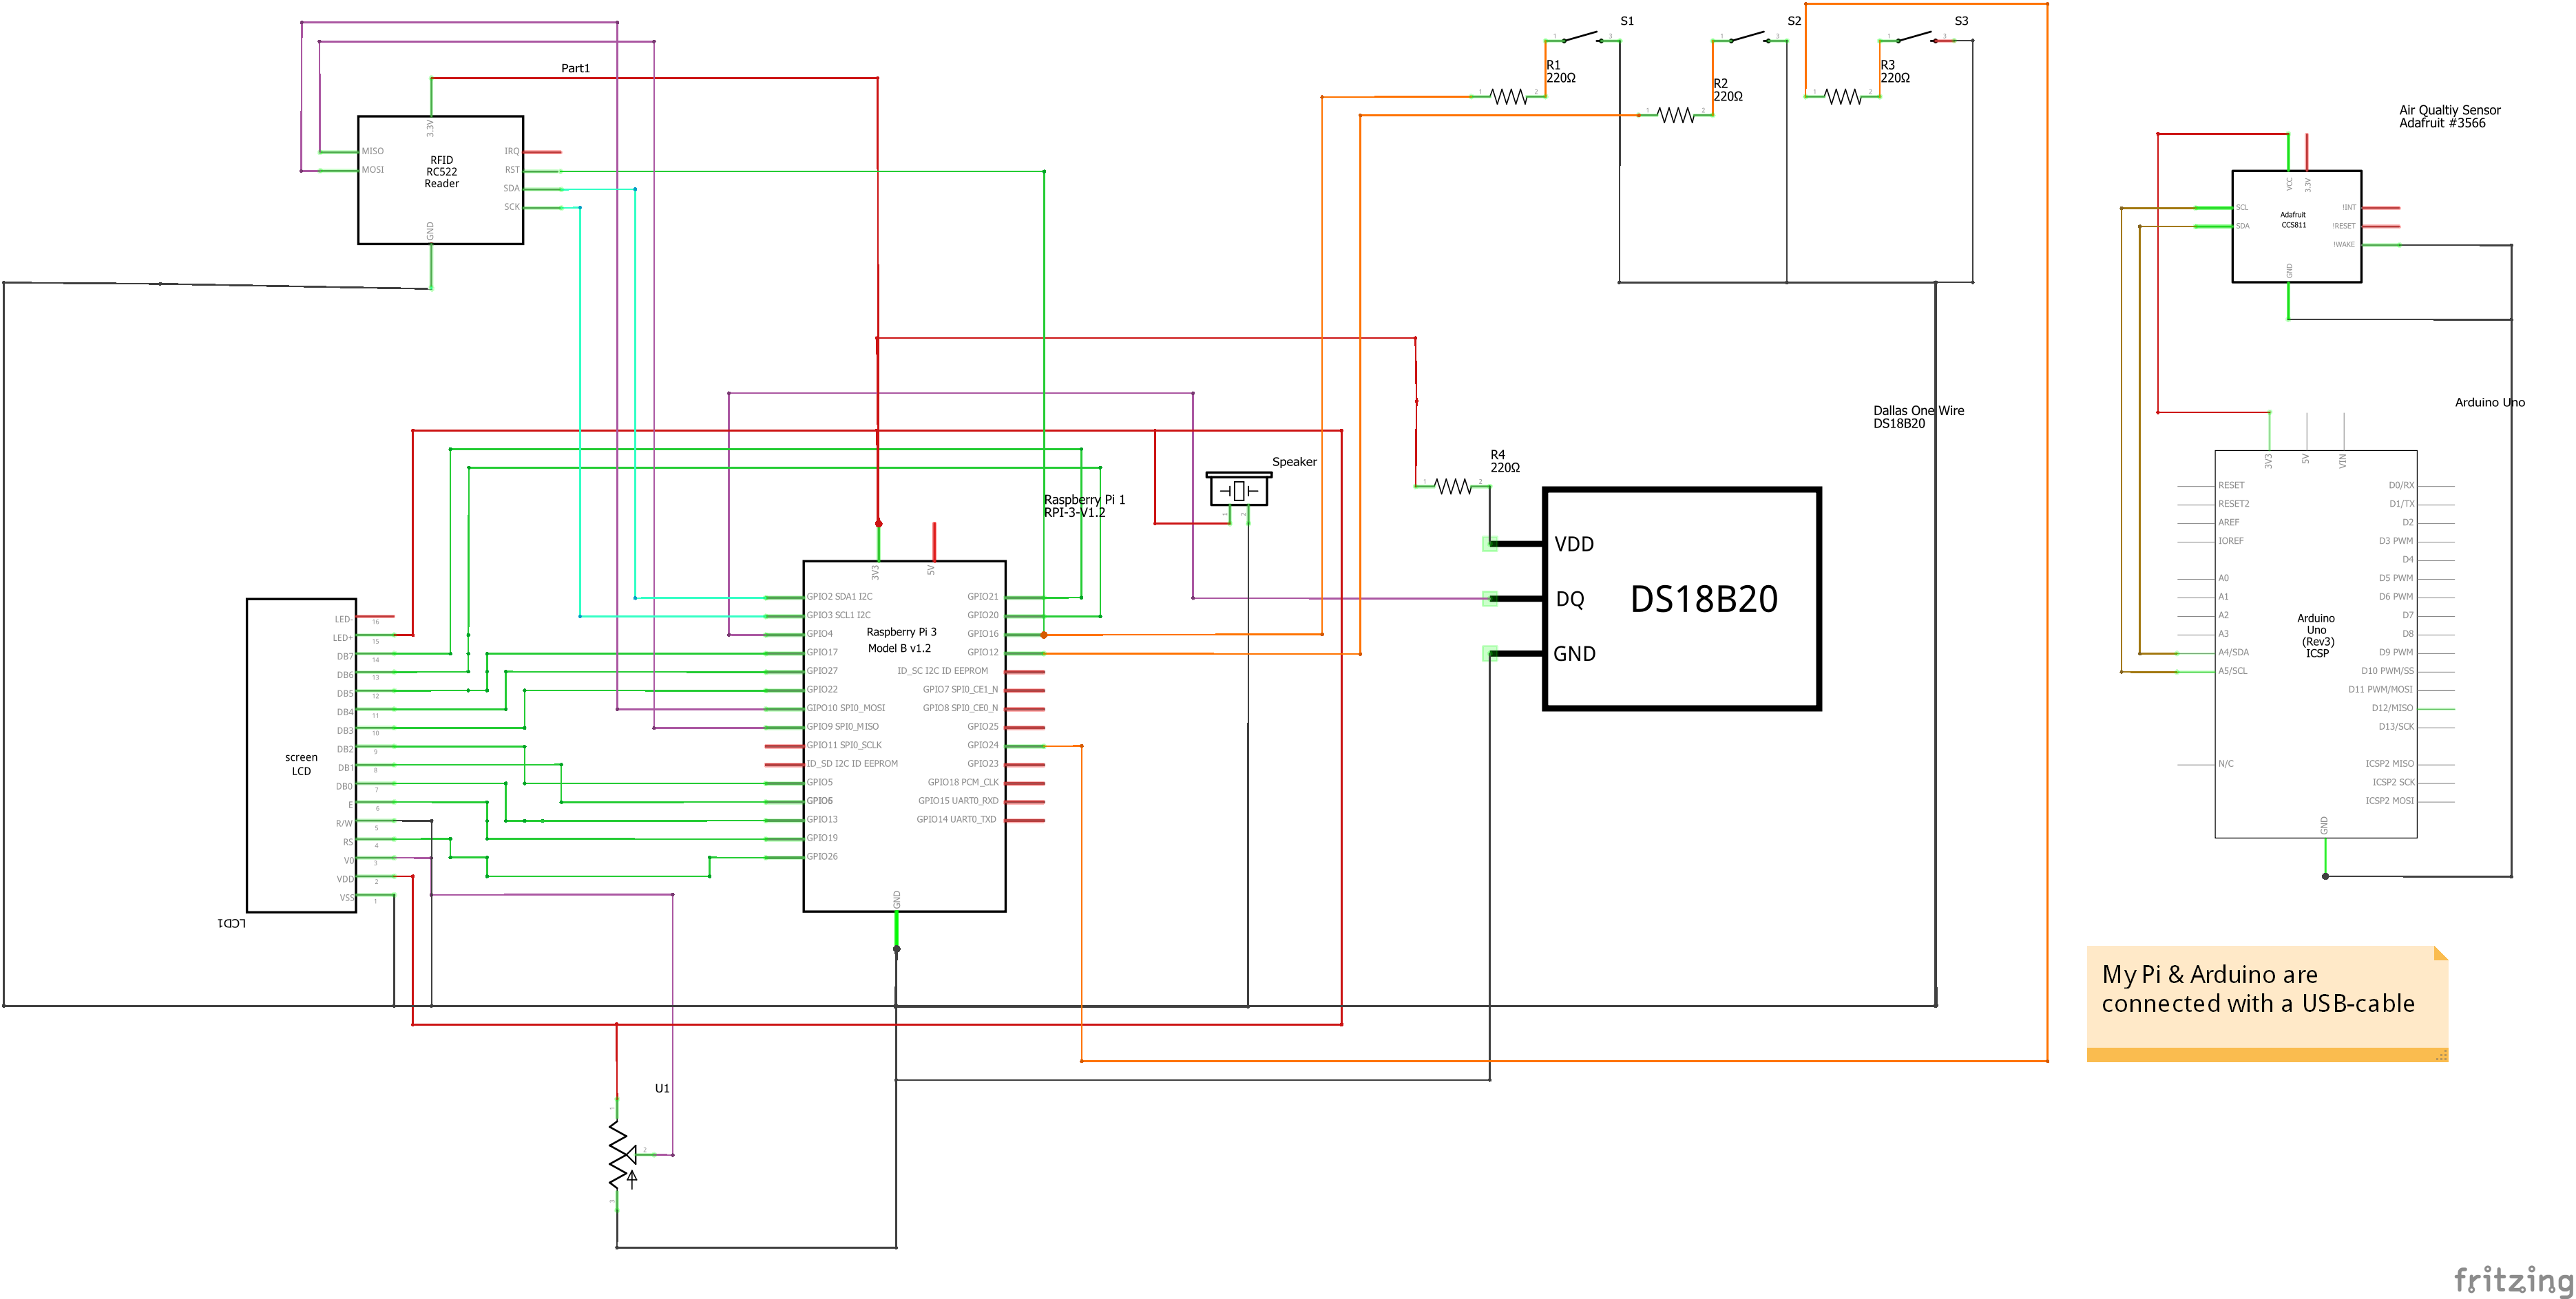Click the 'GPIO17' pin label
This screenshot has width=2576, height=1299.
tap(822, 652)
